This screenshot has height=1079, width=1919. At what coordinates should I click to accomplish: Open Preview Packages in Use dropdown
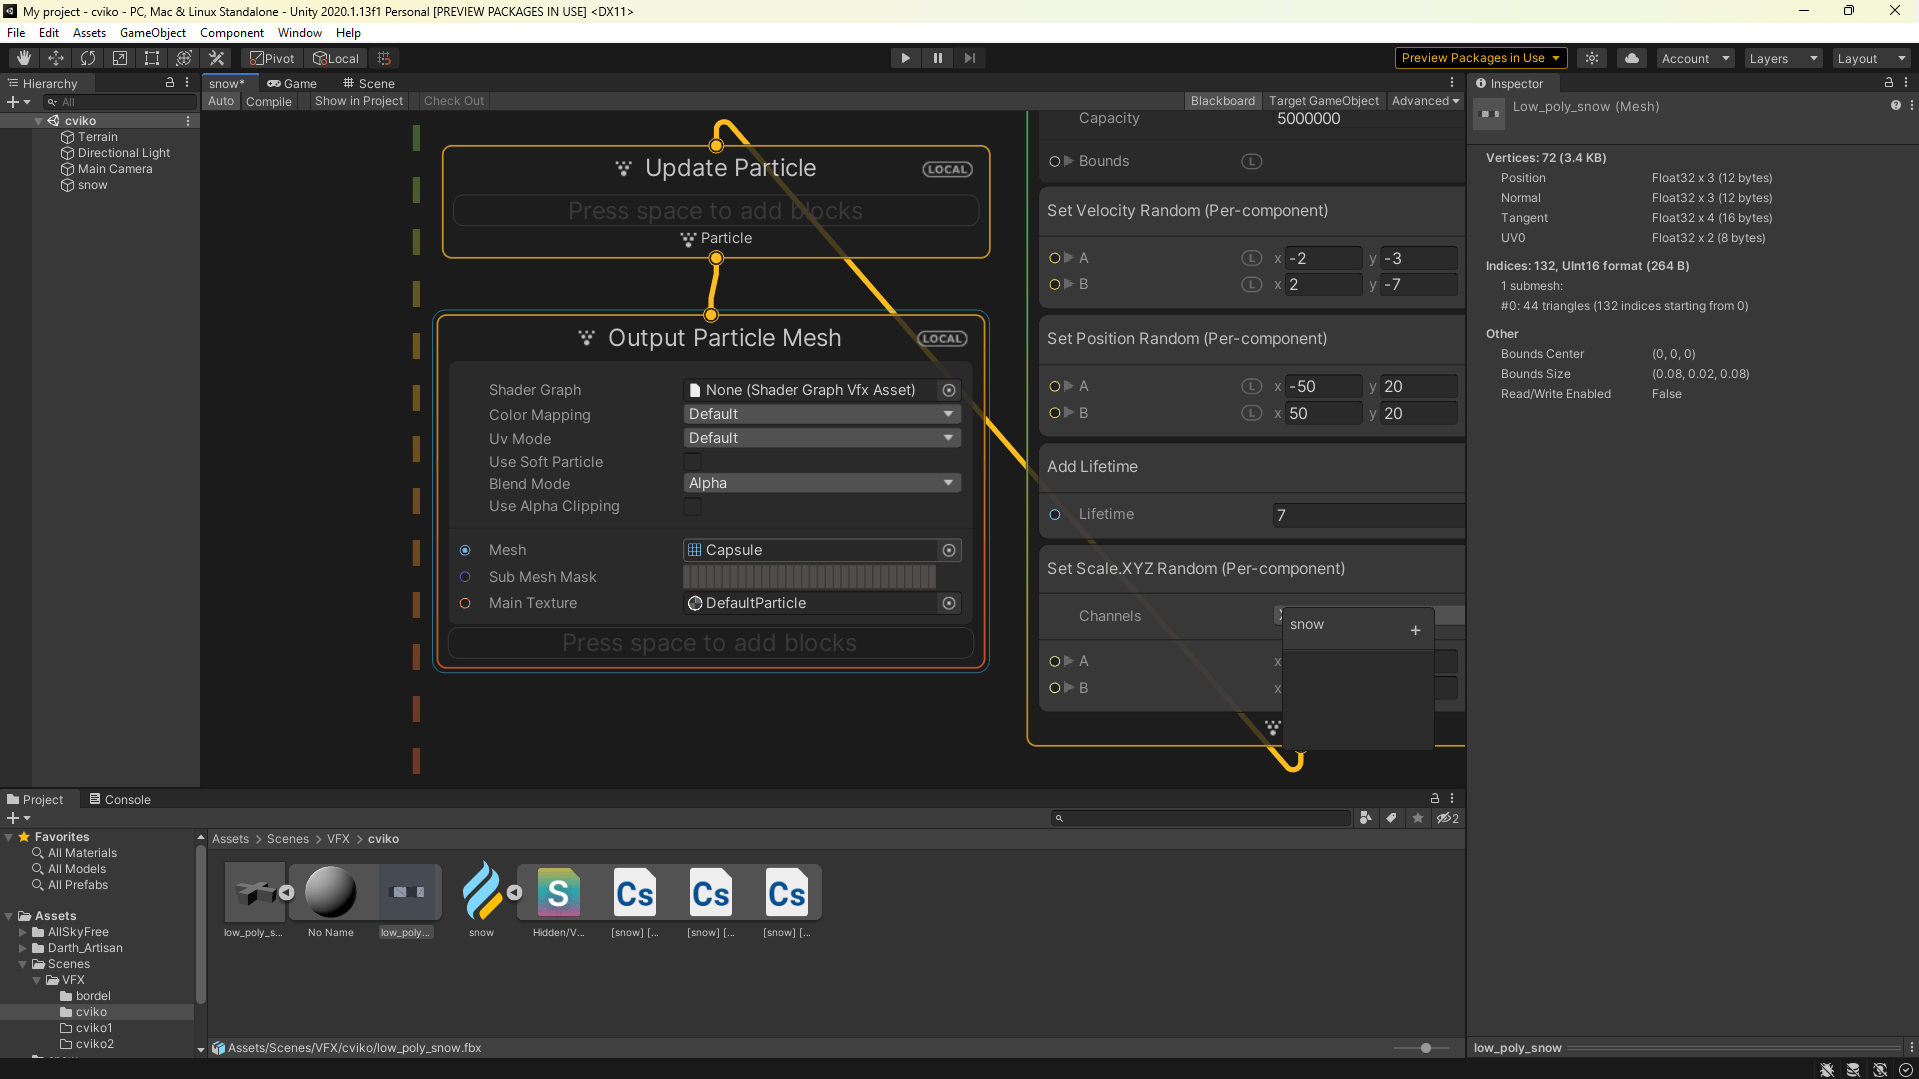pos(1480,58)
